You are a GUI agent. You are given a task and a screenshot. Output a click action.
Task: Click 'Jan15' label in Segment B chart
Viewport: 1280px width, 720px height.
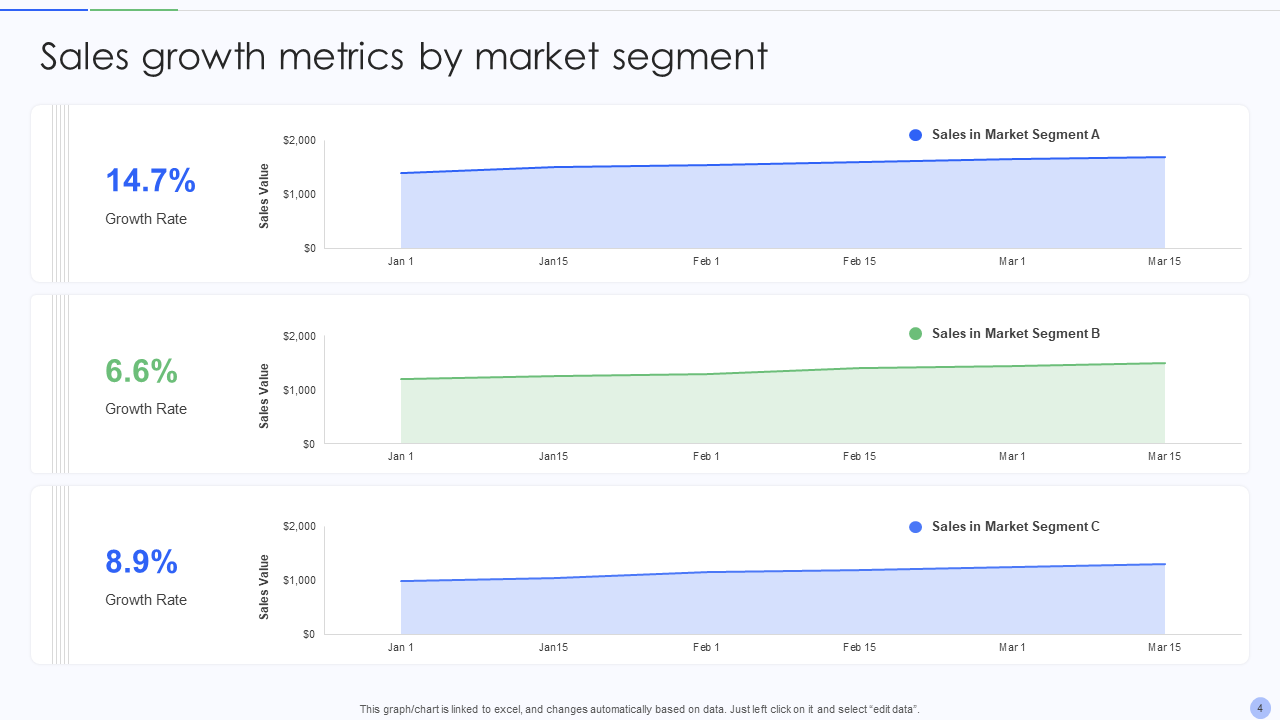click(x=554, y=457)
